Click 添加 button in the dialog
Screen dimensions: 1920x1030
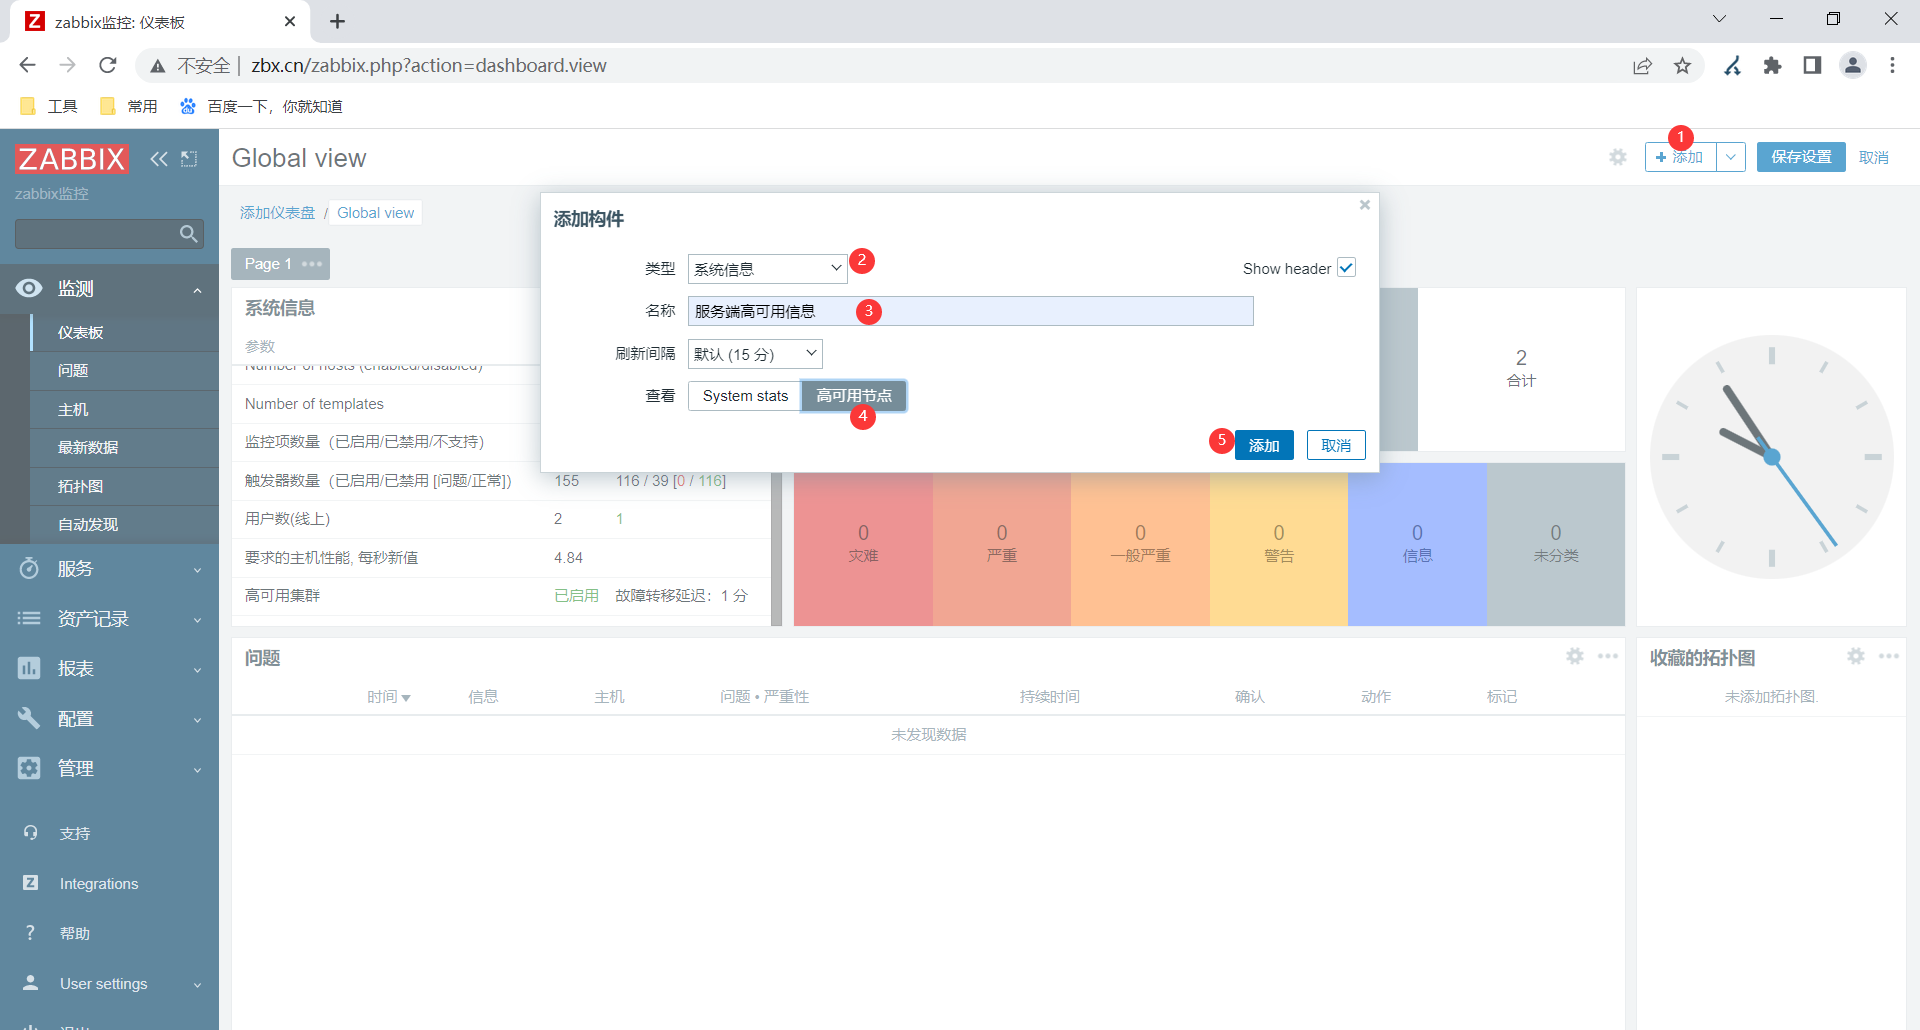tap(1264, 445)
